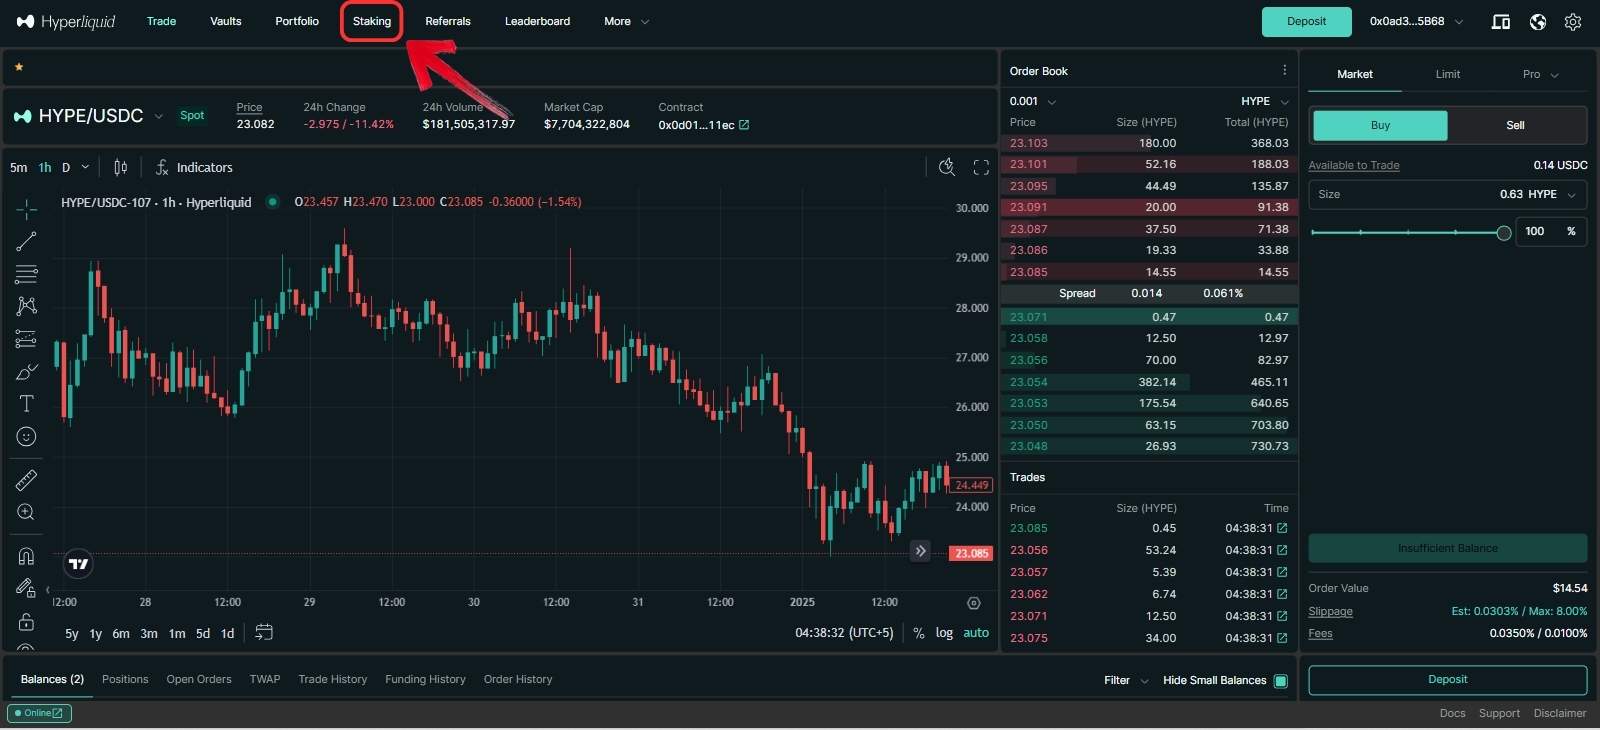1600x730 pixels.
Task: Select the Buy side toggle
Action: (1380, 125)
